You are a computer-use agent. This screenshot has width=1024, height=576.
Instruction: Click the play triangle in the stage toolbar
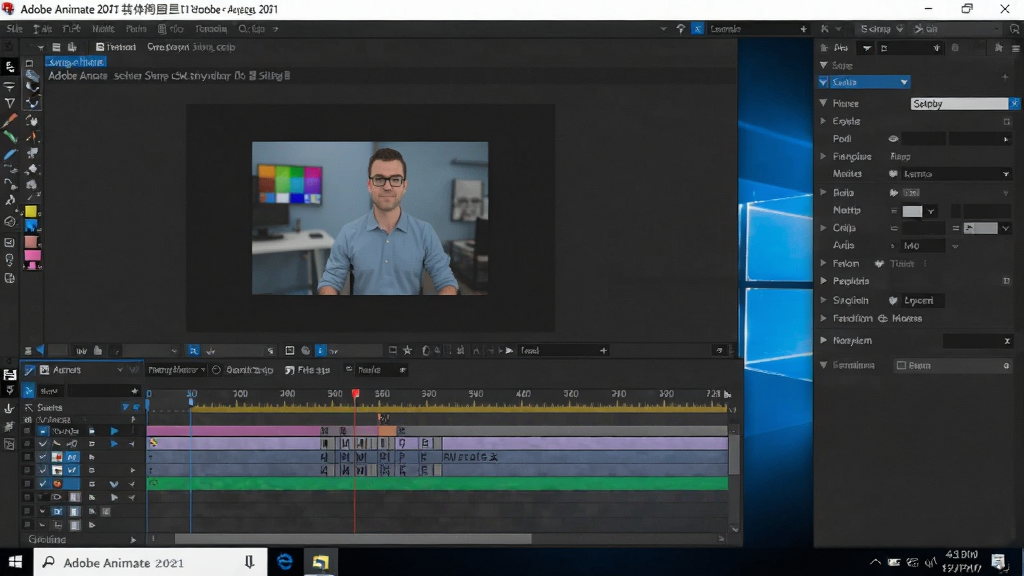[x=509, y=351]
